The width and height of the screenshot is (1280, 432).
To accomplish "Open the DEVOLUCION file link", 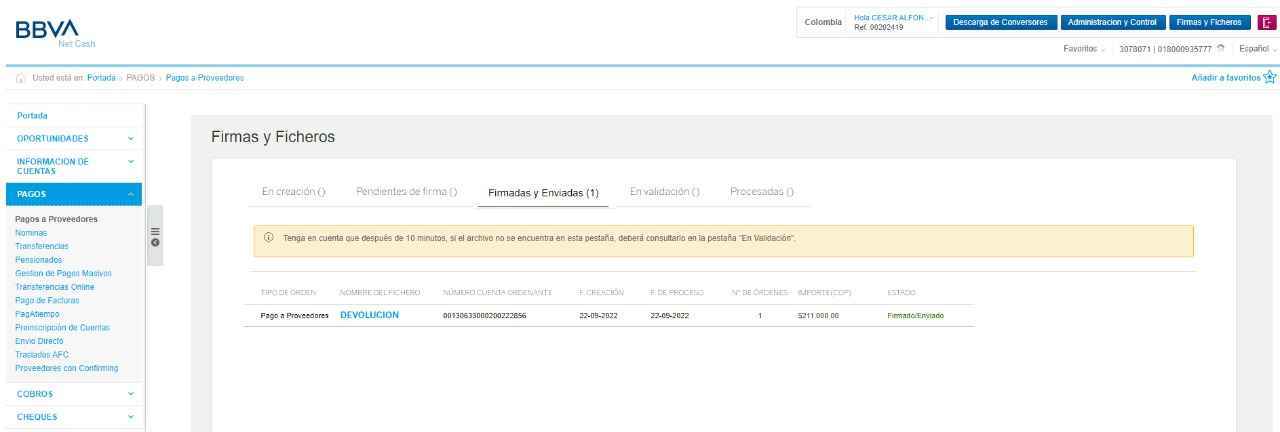I will [369, 315].
